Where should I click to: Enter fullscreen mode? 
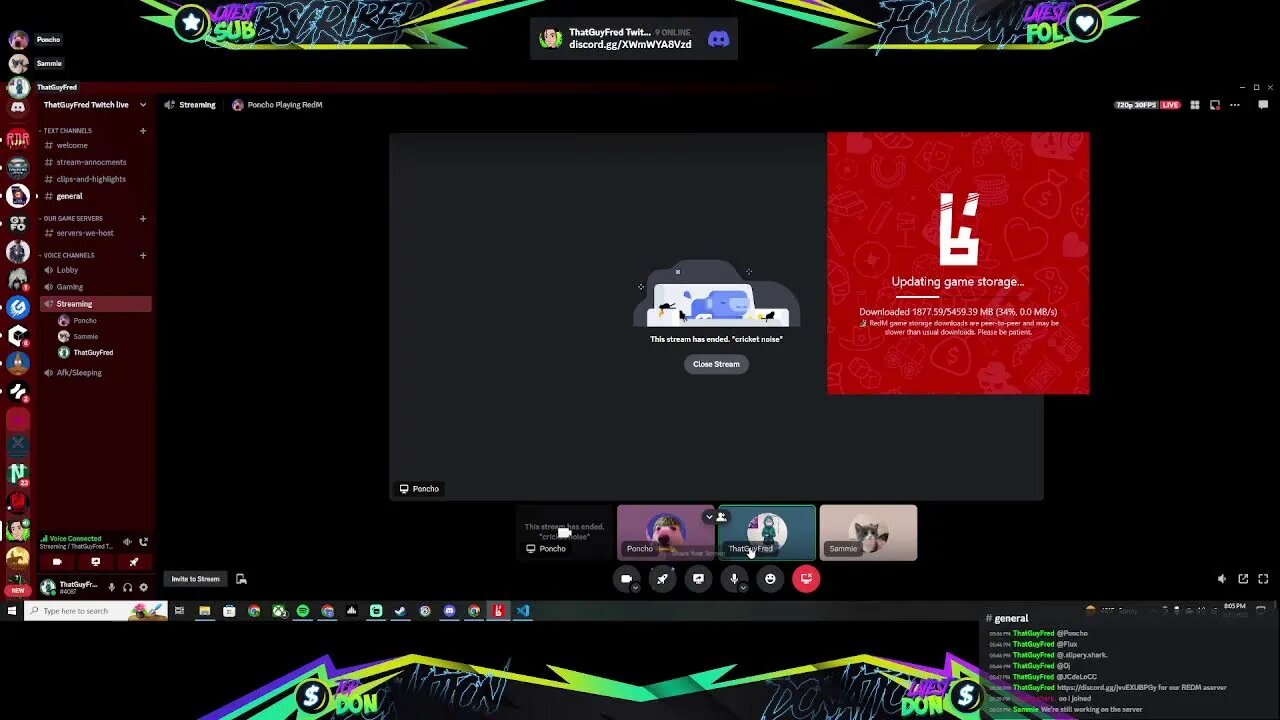click(1263, 579)
